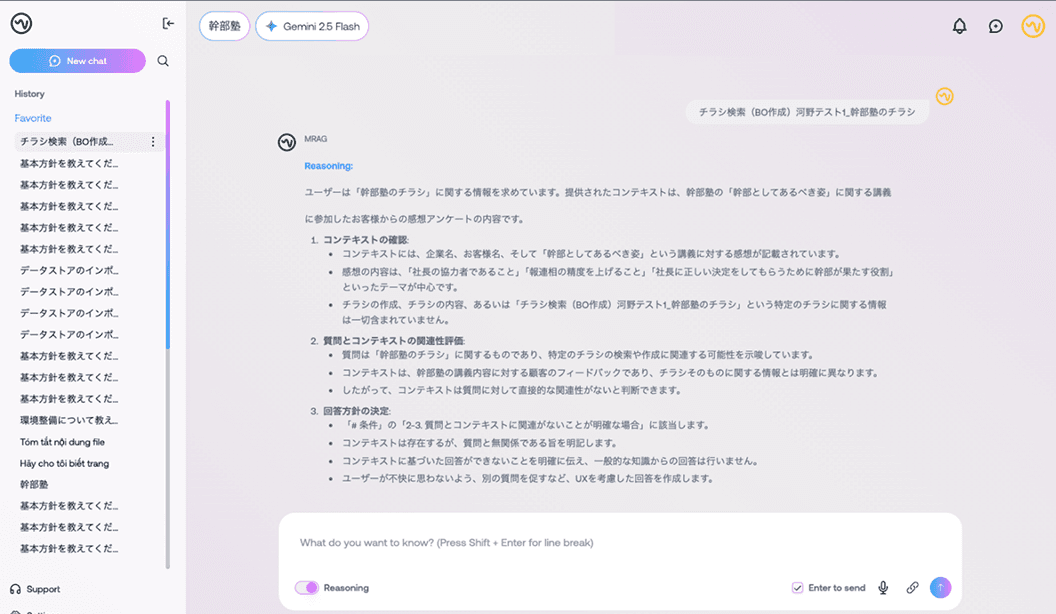Collapse the sidebar with the arrow icon

pyautogui.click(x=168, y=23)
